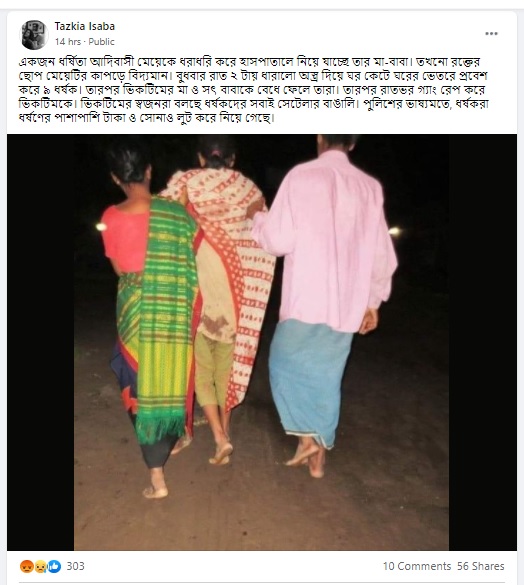Open the 10 Comments link
Screen dimensions: 524x585
(417, 566)
